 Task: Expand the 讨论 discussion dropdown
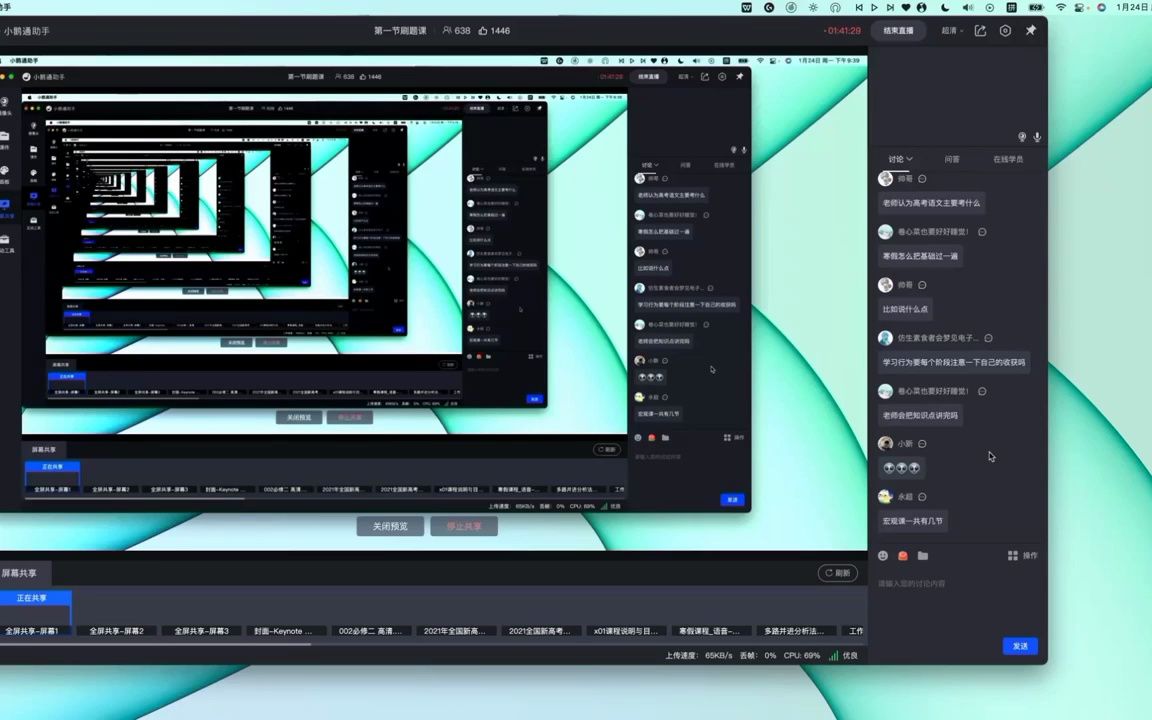(900, 159)
